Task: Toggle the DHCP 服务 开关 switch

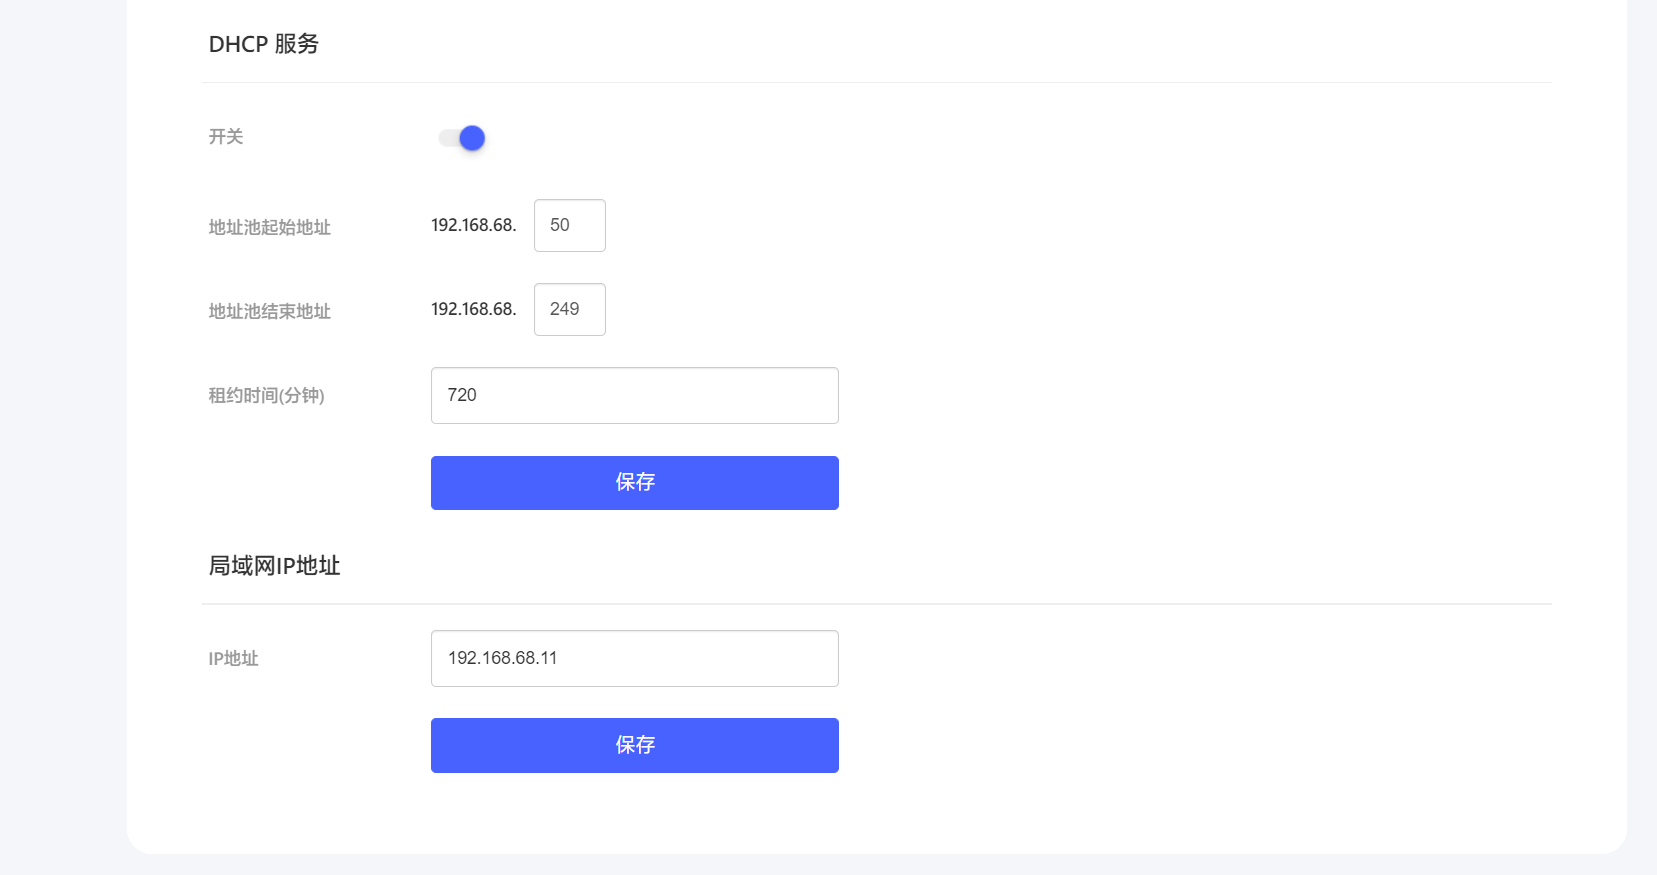Action: (x=462, y=138)
